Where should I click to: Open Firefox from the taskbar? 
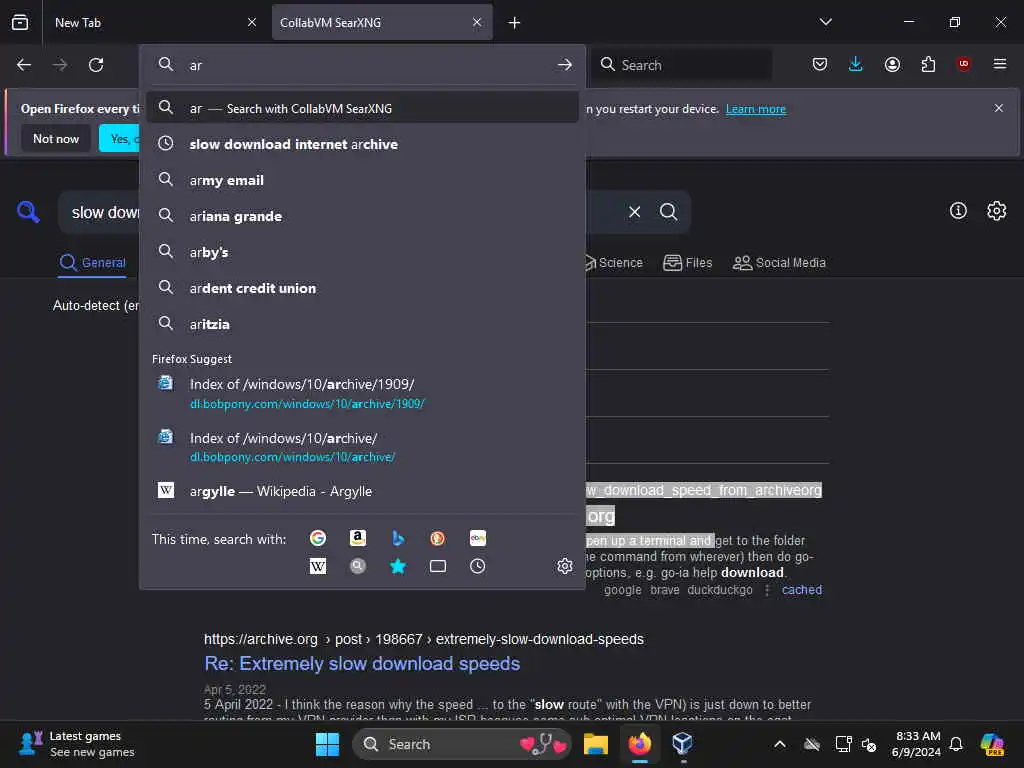640,744
